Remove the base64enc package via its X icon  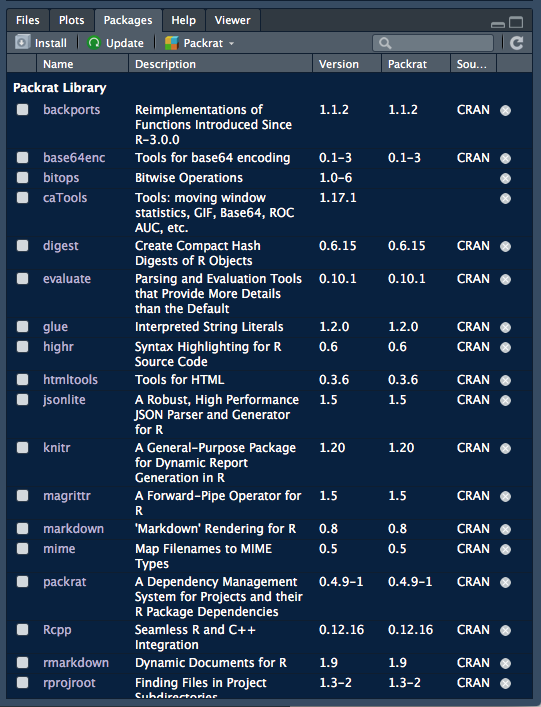pyautogui.click(x=505, y=158)
